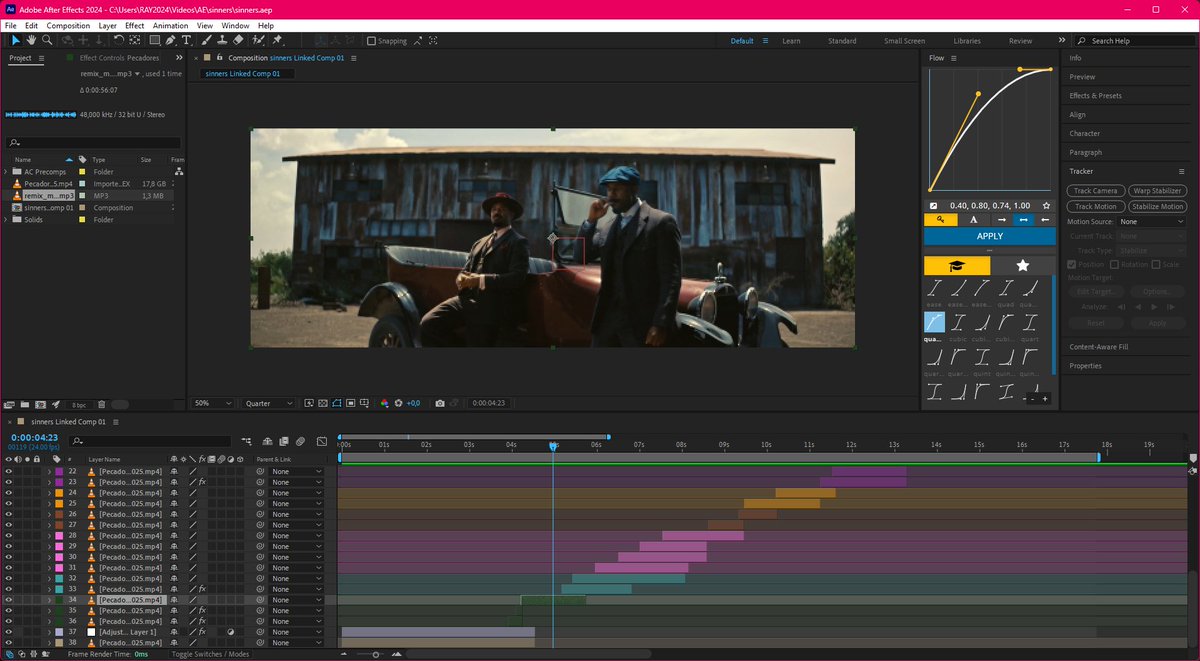Expand layer 30 properties arrow
This screenshot has height=661, width=1200.
coord(49,557)
